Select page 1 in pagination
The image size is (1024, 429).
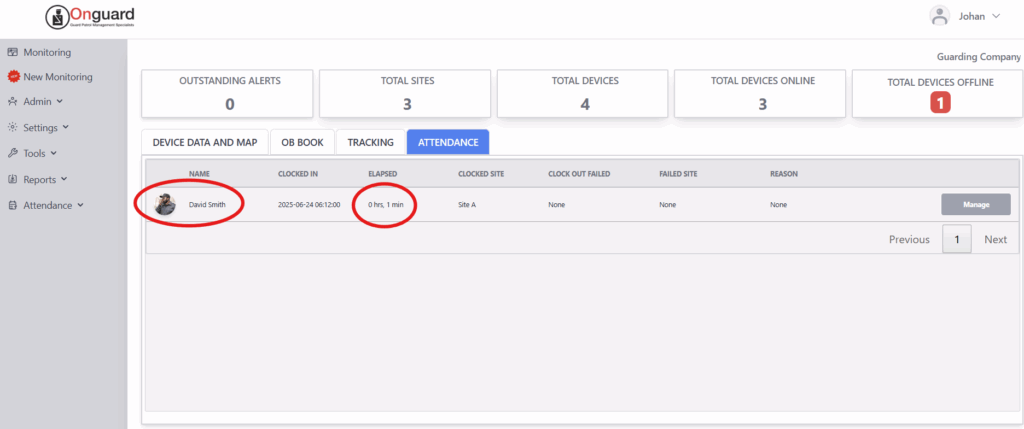[x=957, y=240]
